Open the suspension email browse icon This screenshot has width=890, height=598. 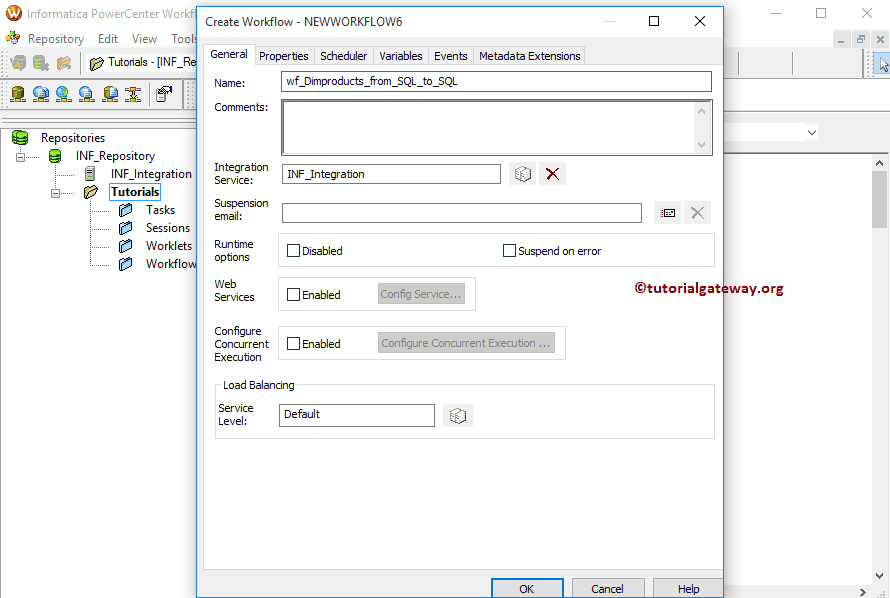click(668, 213)
